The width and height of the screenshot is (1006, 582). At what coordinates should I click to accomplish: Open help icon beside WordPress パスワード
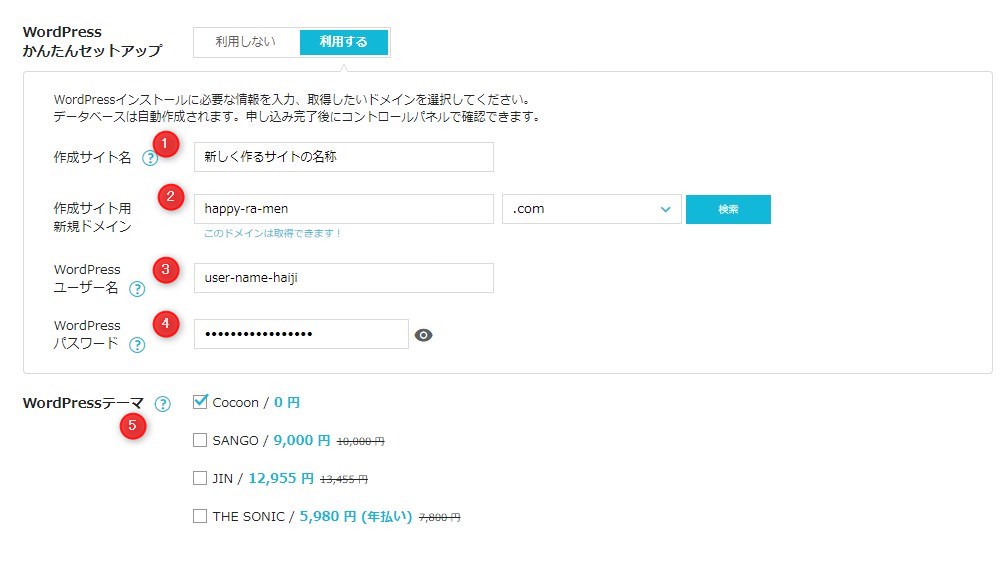(137, 345)
